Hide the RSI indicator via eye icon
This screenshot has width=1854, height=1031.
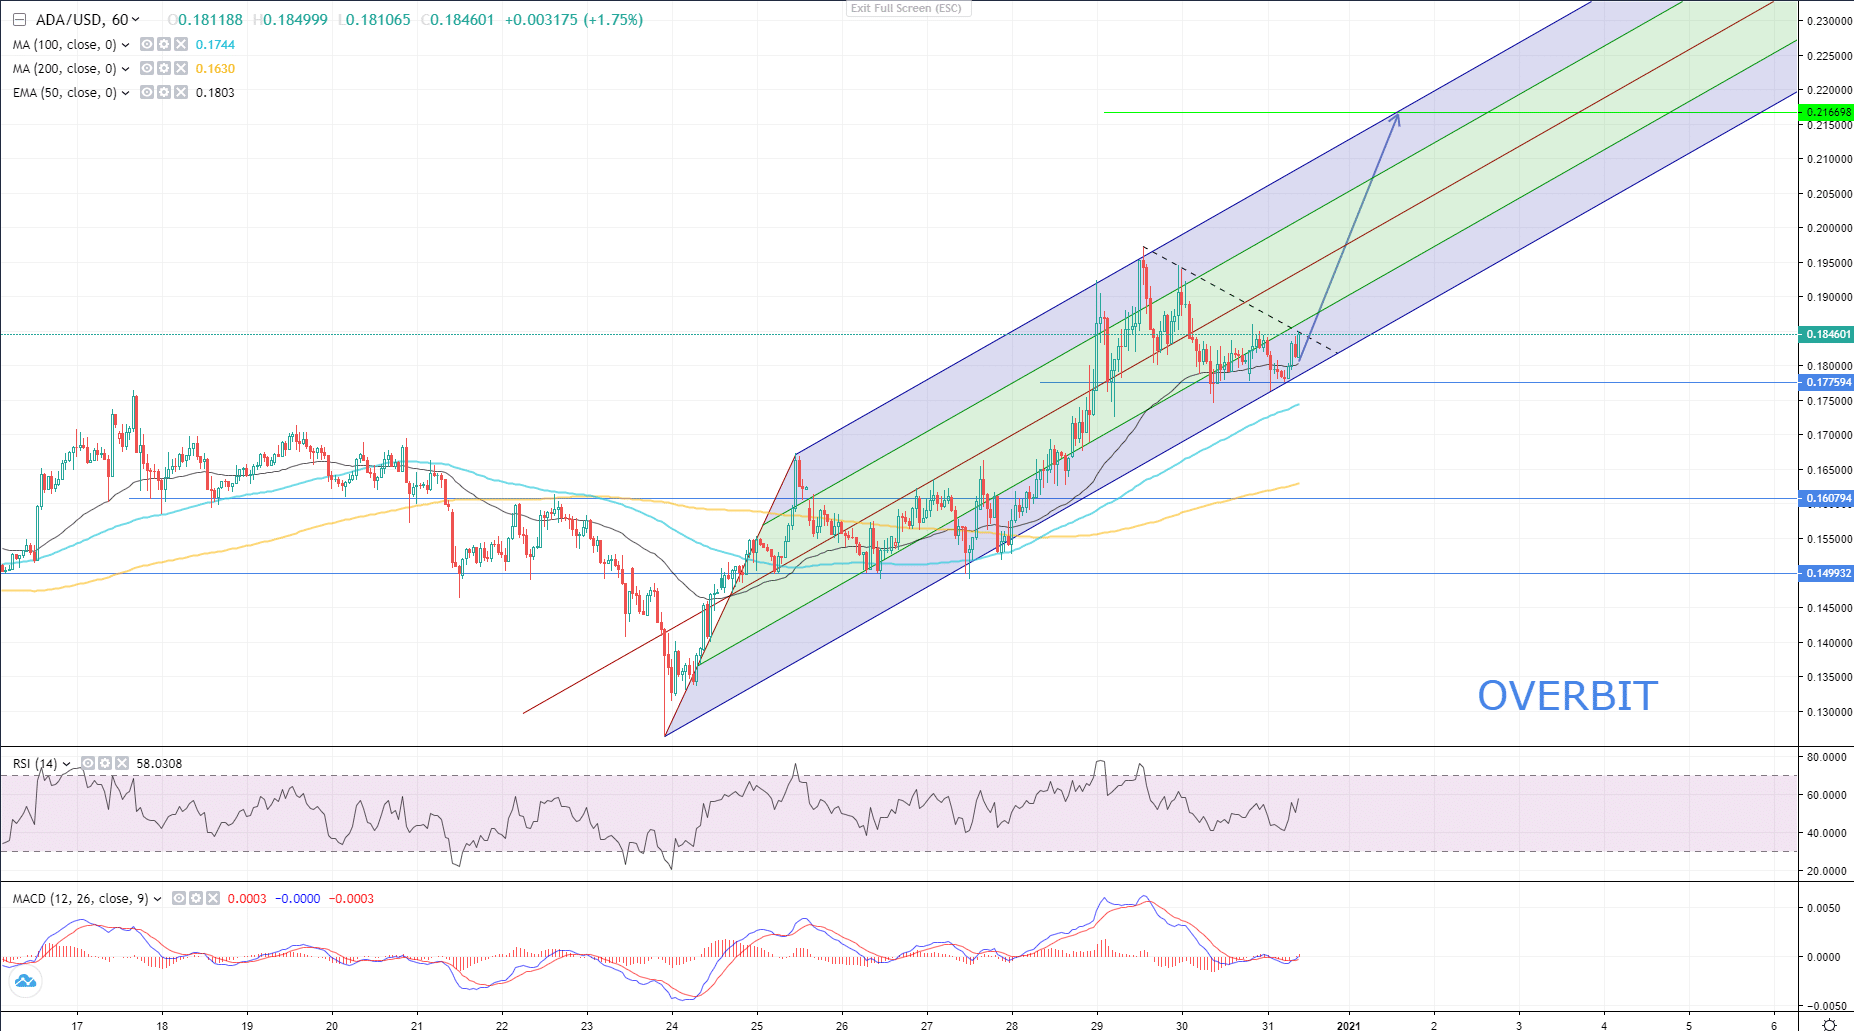pyautogui.click(x=88, y=763)
